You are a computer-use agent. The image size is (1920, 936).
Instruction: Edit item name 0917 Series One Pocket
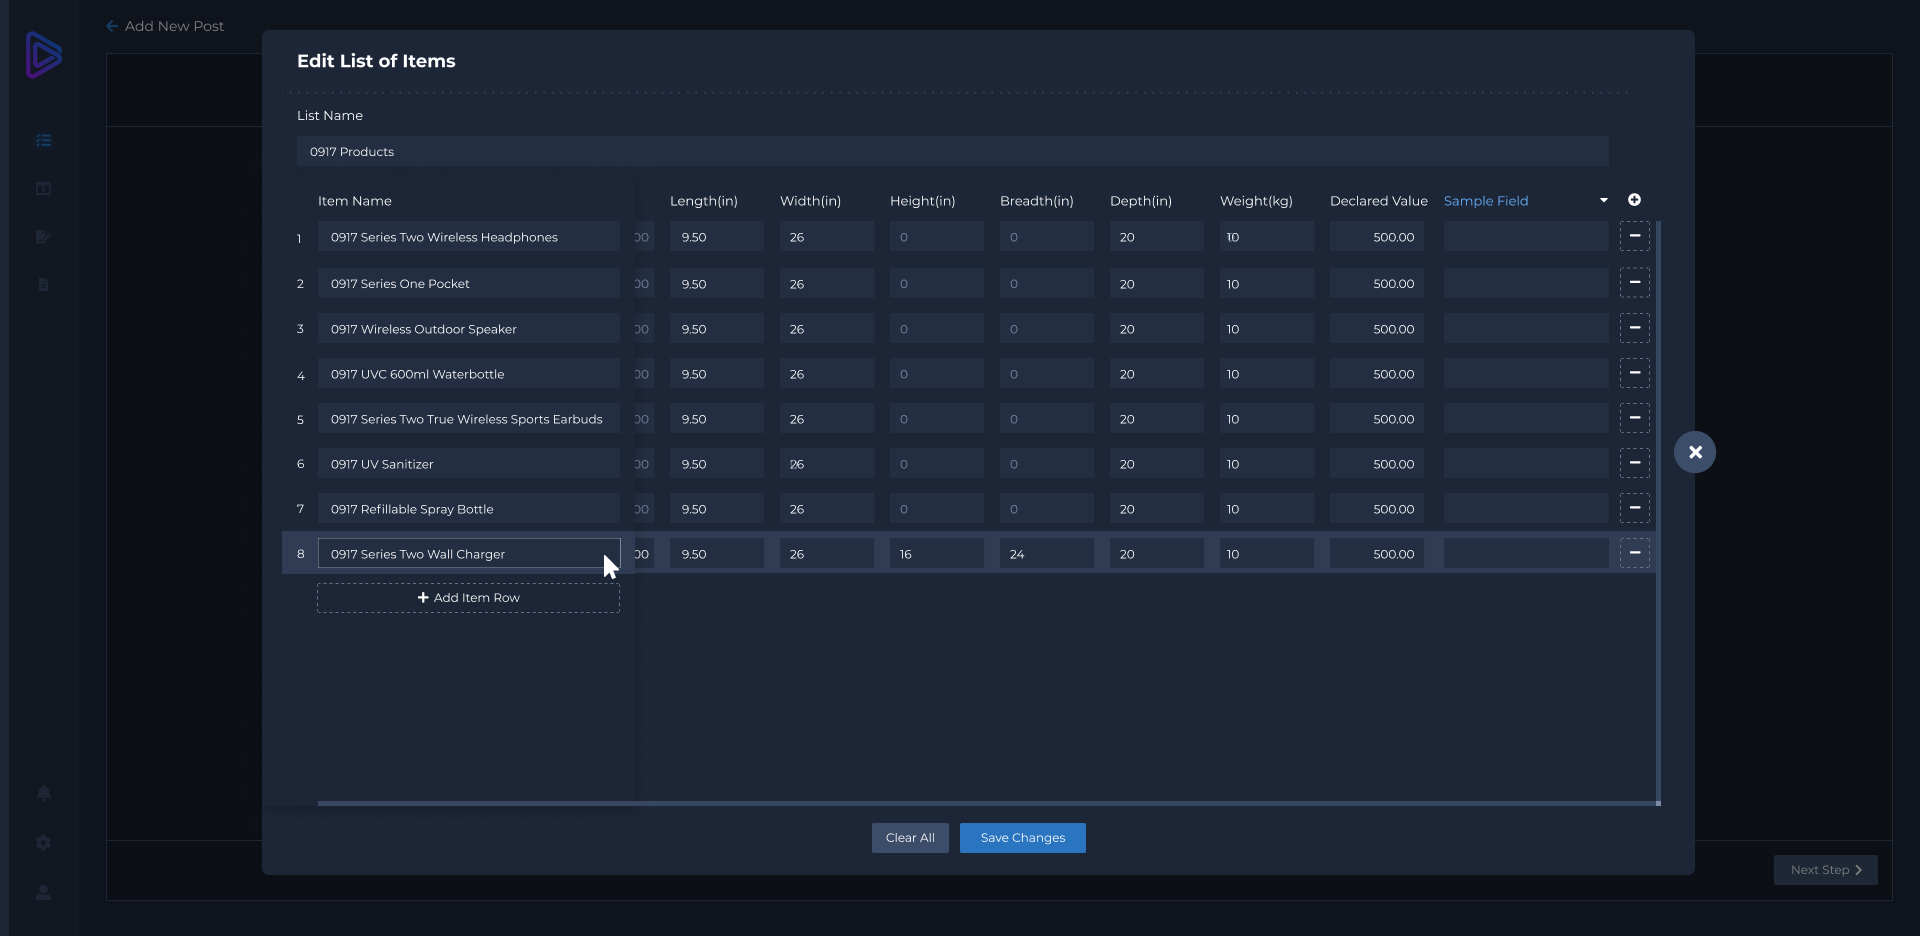tap(468, 284)
